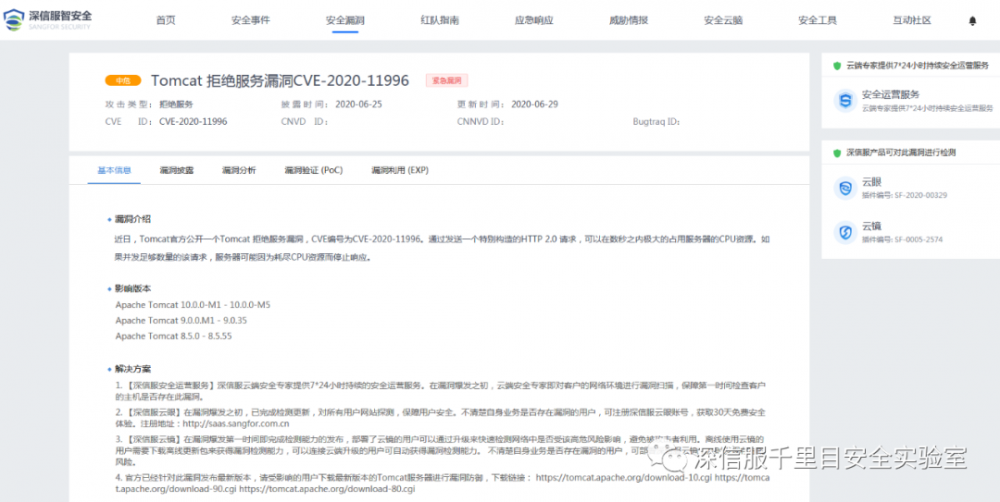Image resolution: width=1000 pixels, height=502 pixels.
Task: Open the 威胁情报 navigation item
Action: [x=628, y=20]
